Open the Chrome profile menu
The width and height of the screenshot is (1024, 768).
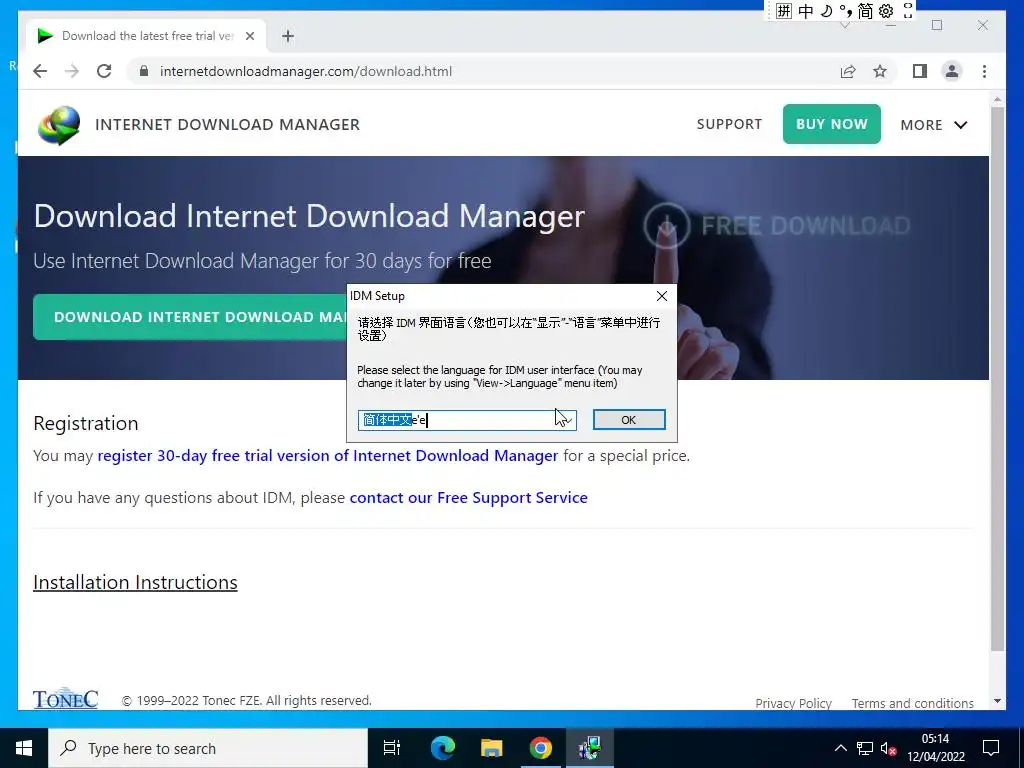point(952,71)
